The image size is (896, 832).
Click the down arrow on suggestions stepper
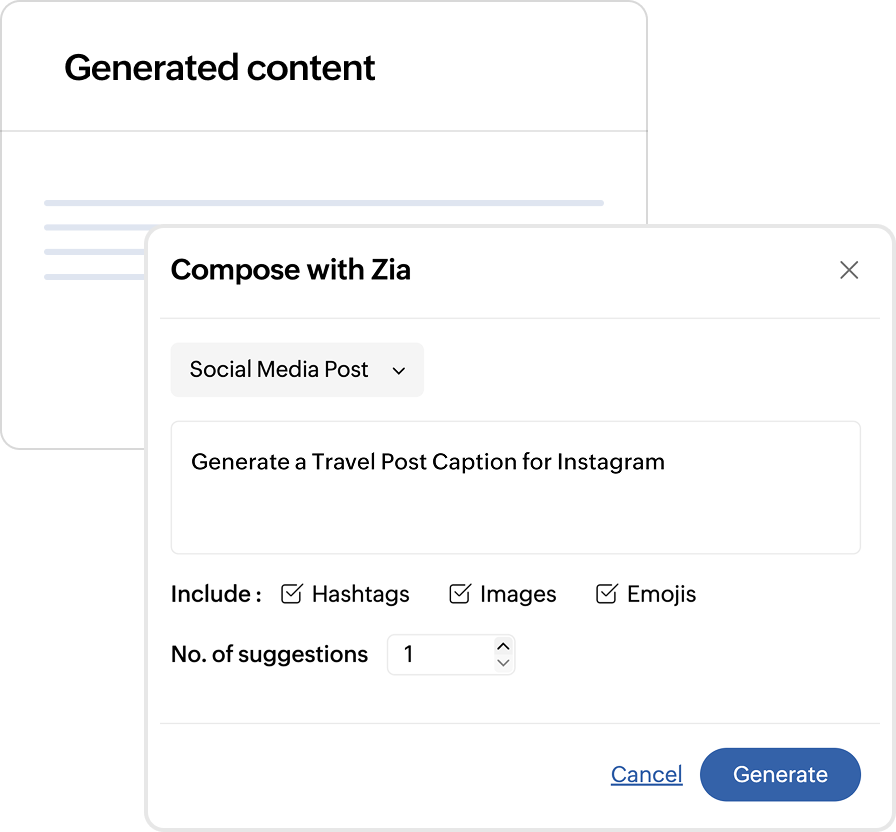(503, 663)
